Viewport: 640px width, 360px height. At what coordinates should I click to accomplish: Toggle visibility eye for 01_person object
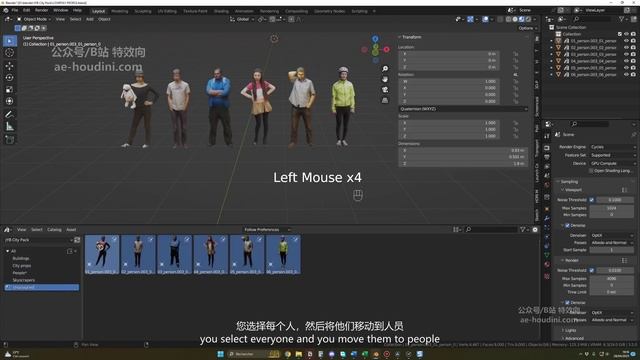pyautogui.click(x=626, y=41)
